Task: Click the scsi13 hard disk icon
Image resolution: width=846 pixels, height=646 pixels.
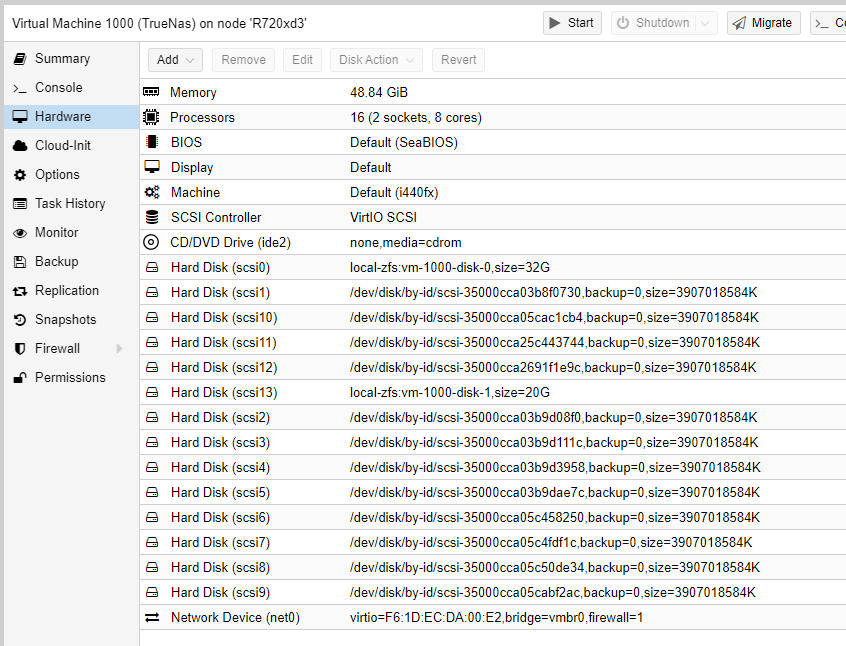Action: pyautogui.click(x=152, y=392)
